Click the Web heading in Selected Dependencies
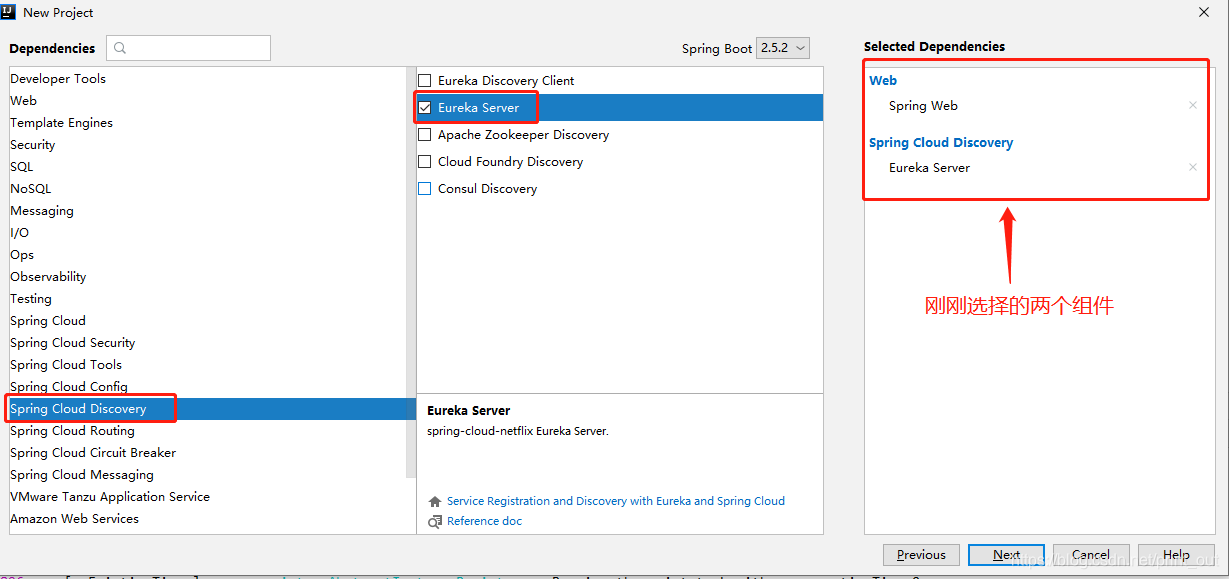 coord(883,80)
